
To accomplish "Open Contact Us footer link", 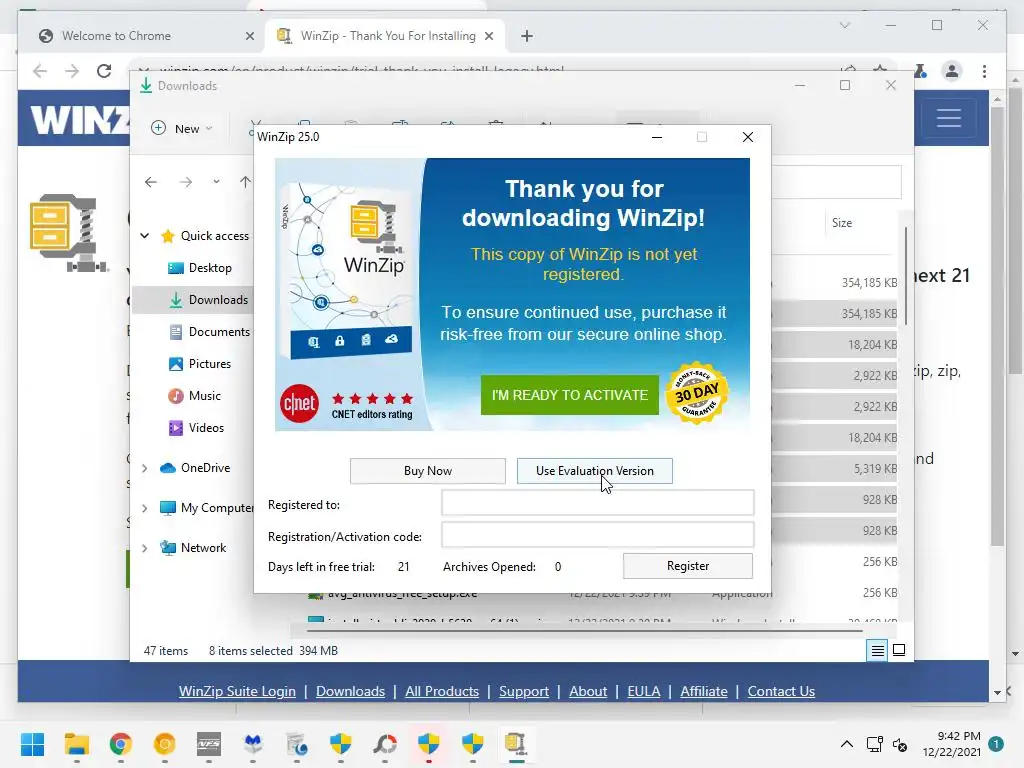I will pyautogui.click(x=781, y=691).
